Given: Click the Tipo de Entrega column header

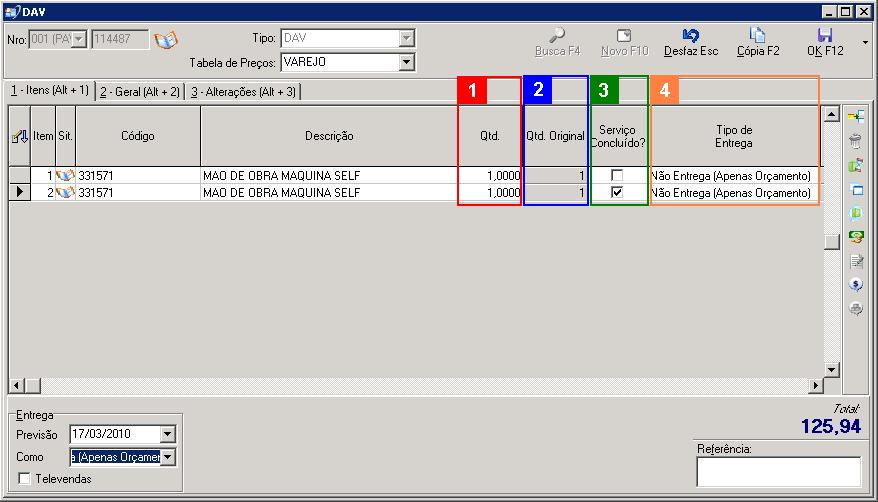Looking at the screenshot, I should coord(734,136).
